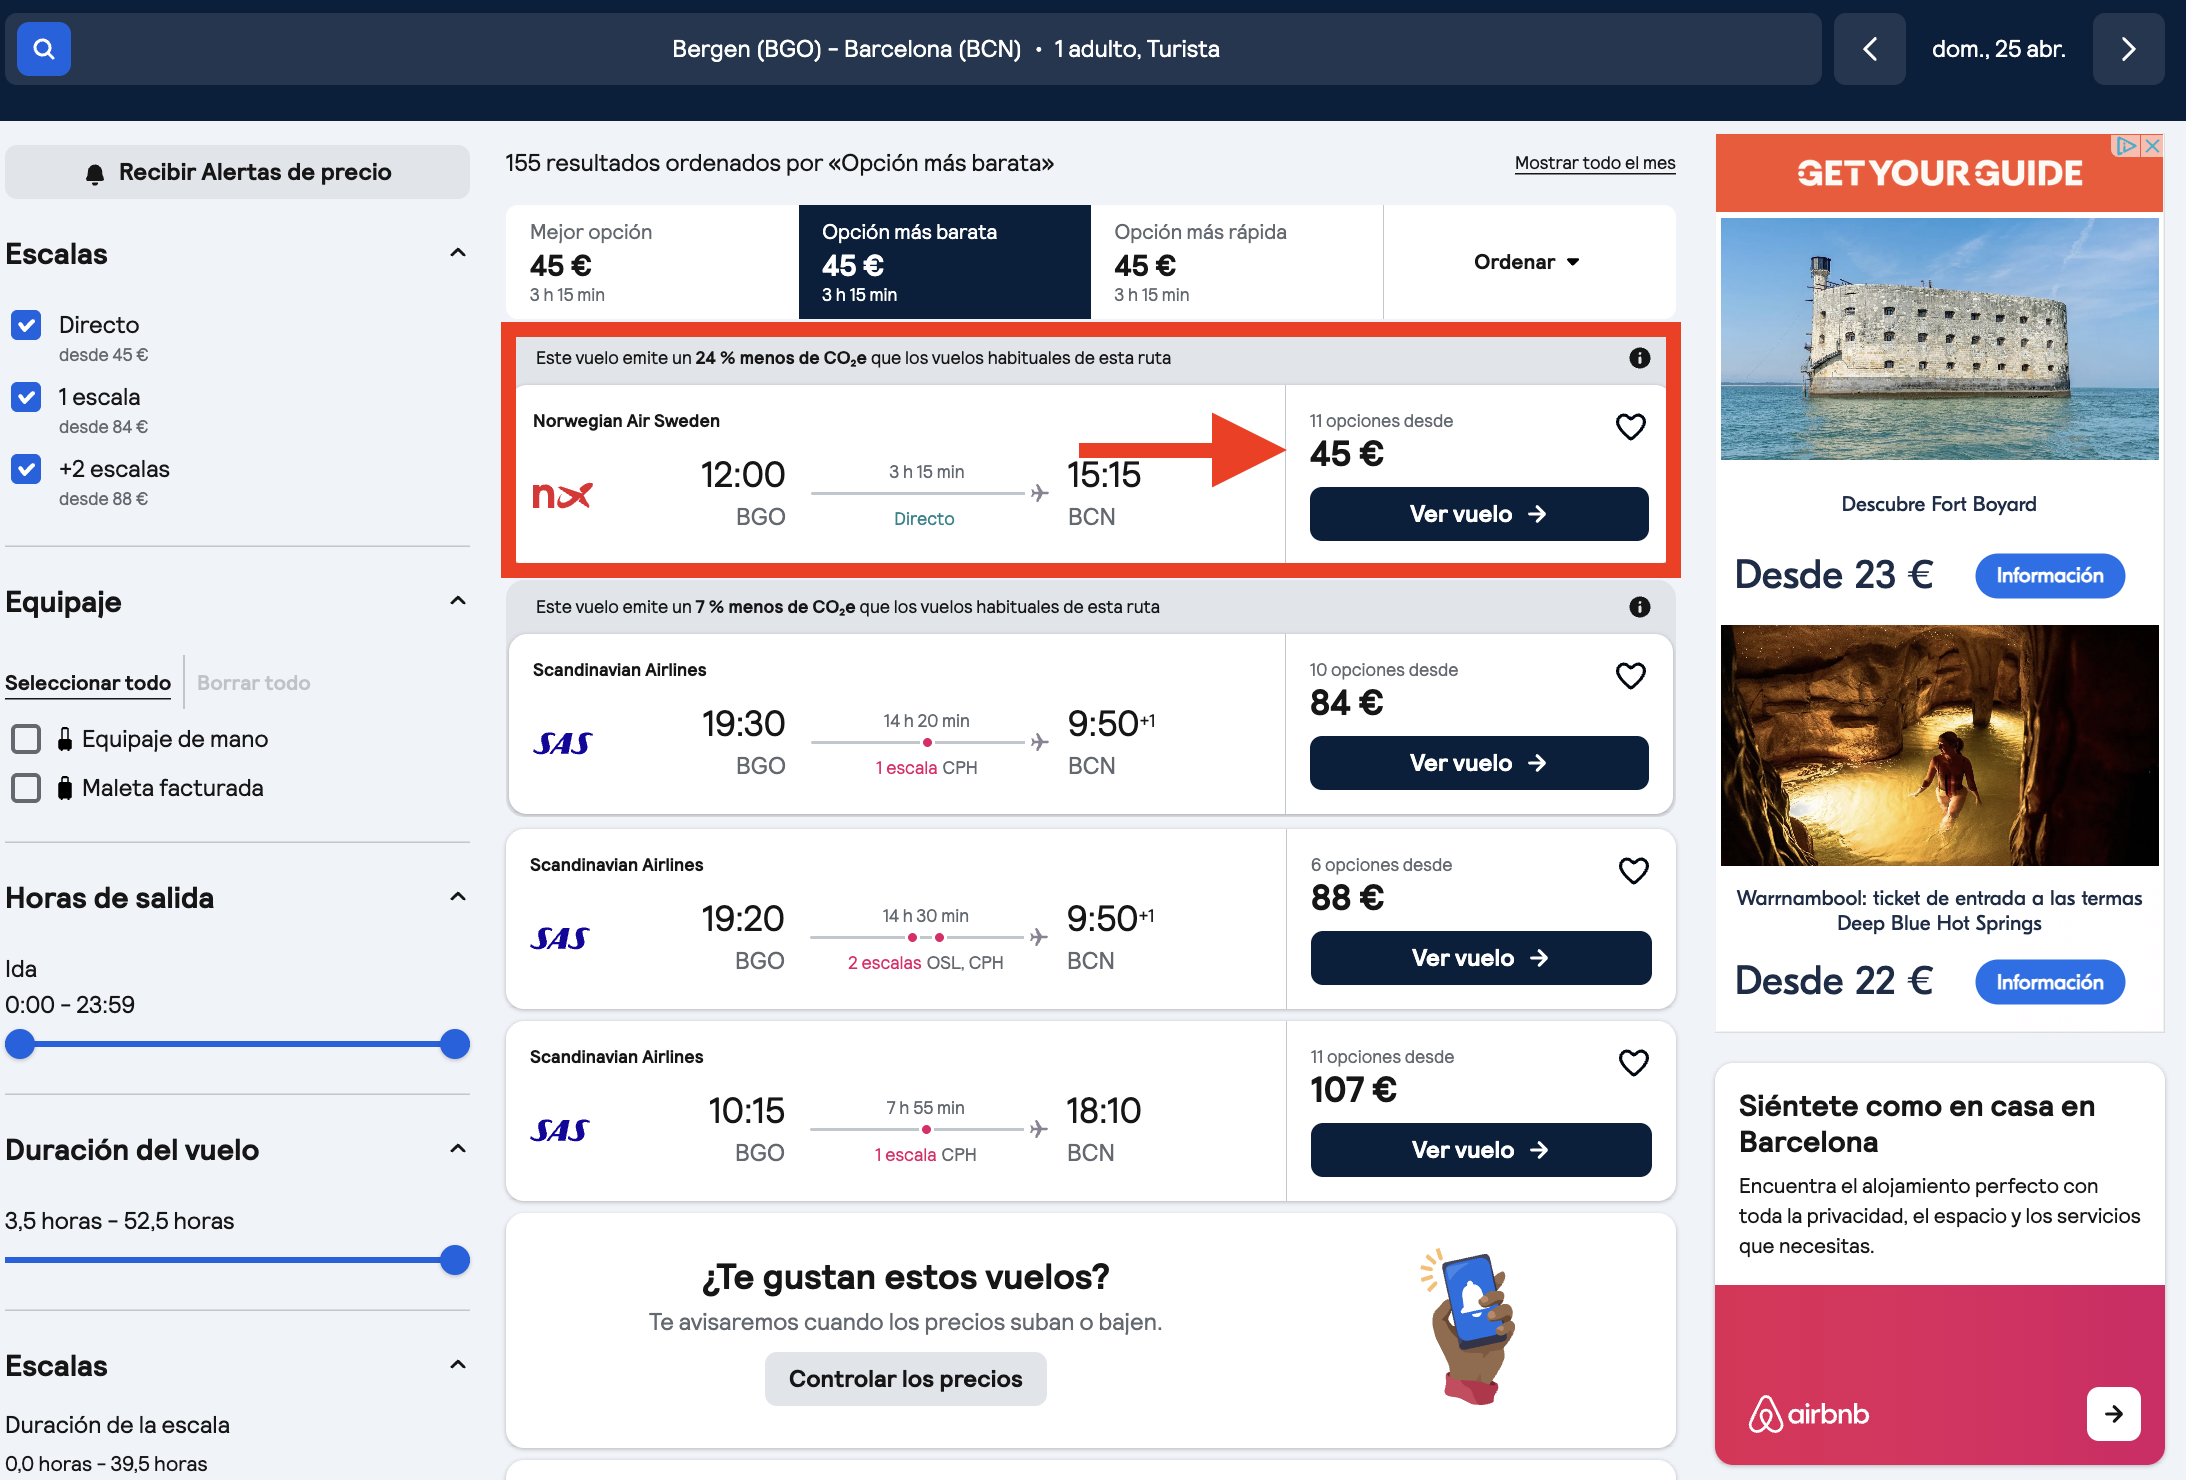2186x1480 pixels.
Task: Save Norwegian Air Sweden flight with heart icon
Action: point(1631,427)
